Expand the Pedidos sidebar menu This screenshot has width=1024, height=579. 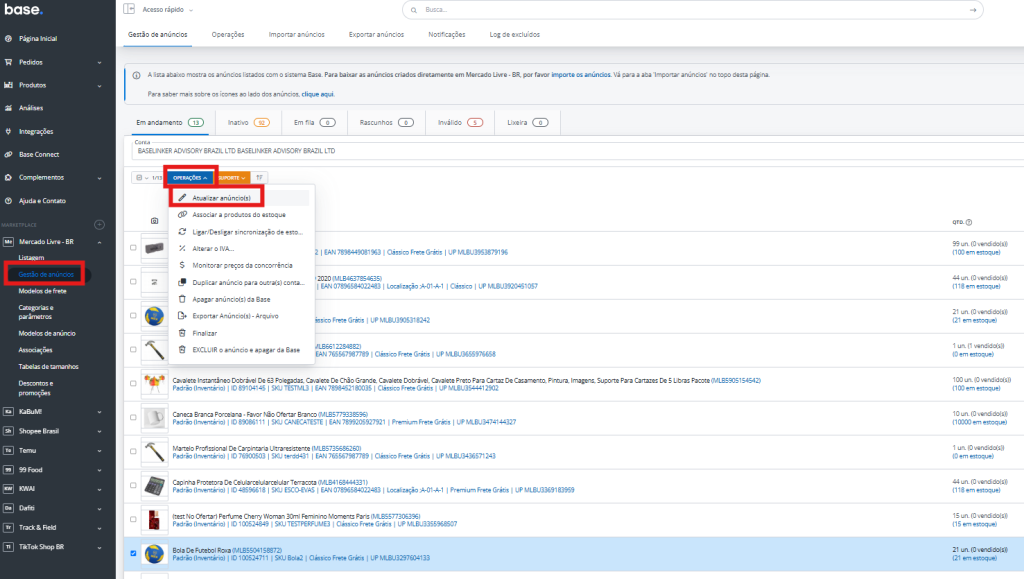(100, 63)
